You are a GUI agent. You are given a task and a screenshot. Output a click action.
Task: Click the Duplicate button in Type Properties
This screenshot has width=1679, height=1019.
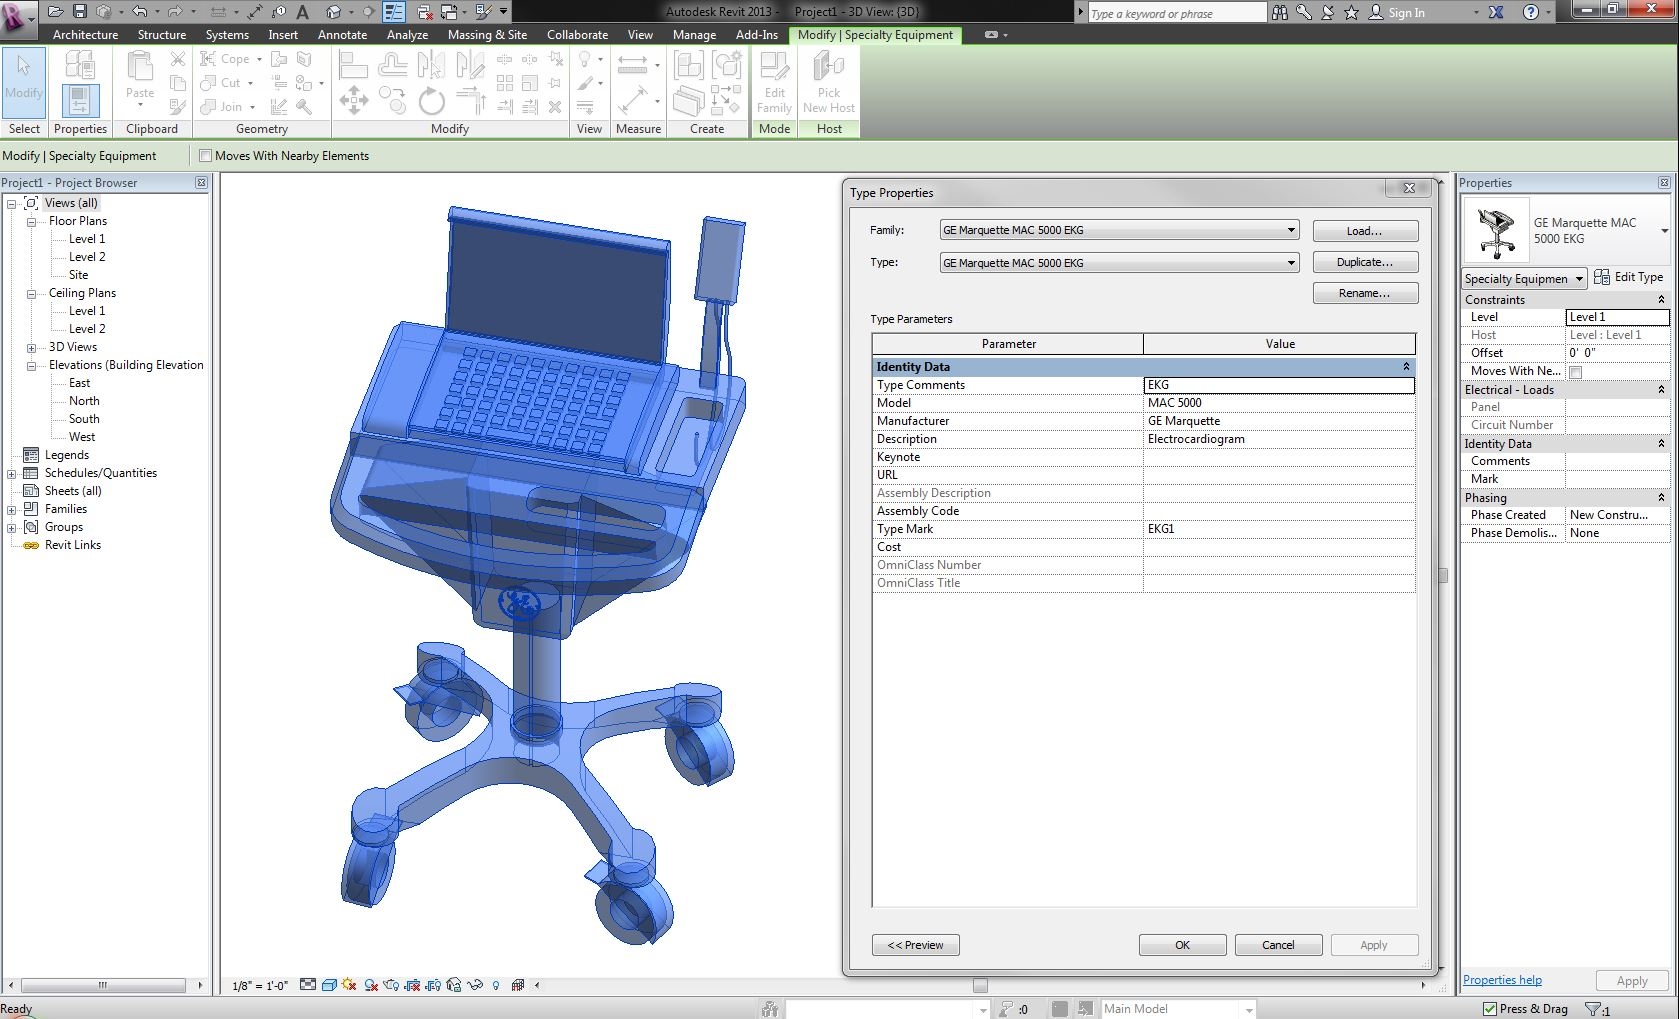(x=1365, y=262)
